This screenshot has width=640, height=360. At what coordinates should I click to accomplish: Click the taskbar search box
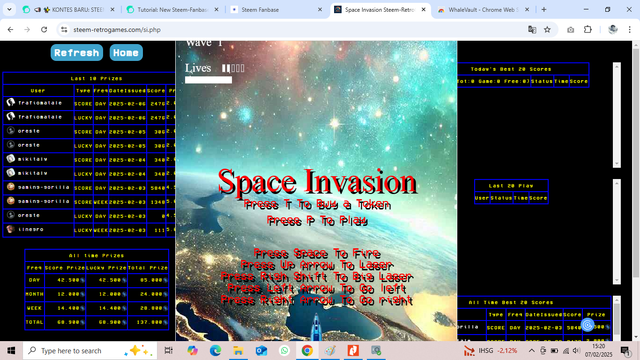click(90, 351)
